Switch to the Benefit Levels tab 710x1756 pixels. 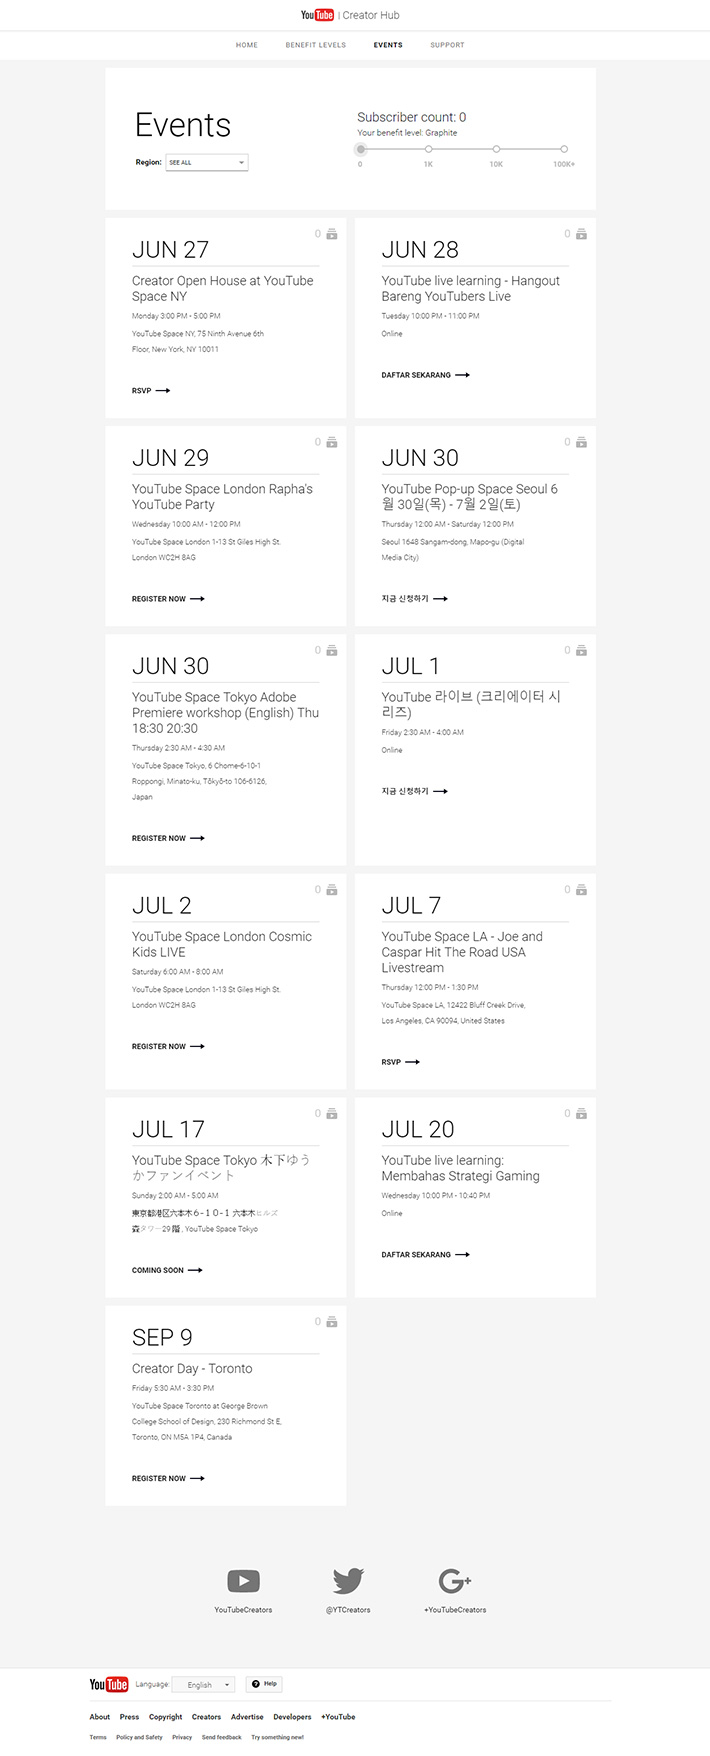tap(316, 45)
